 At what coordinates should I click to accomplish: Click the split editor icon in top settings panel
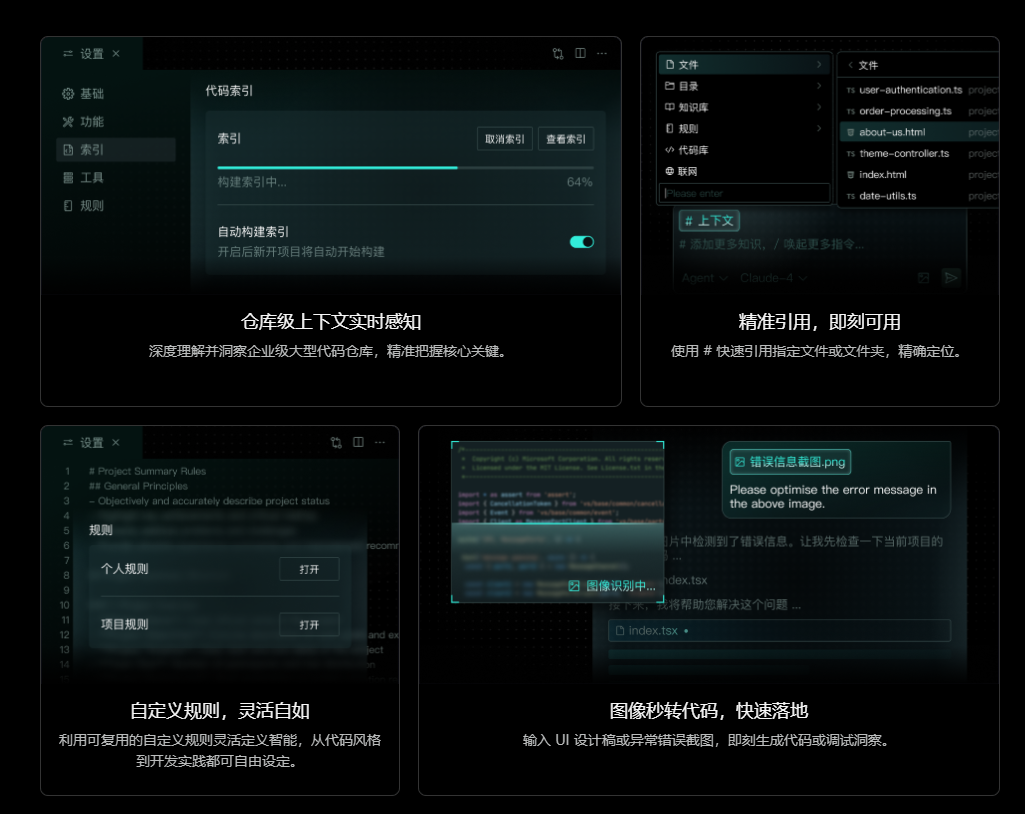pyautogui.click(x=580, y=53)
